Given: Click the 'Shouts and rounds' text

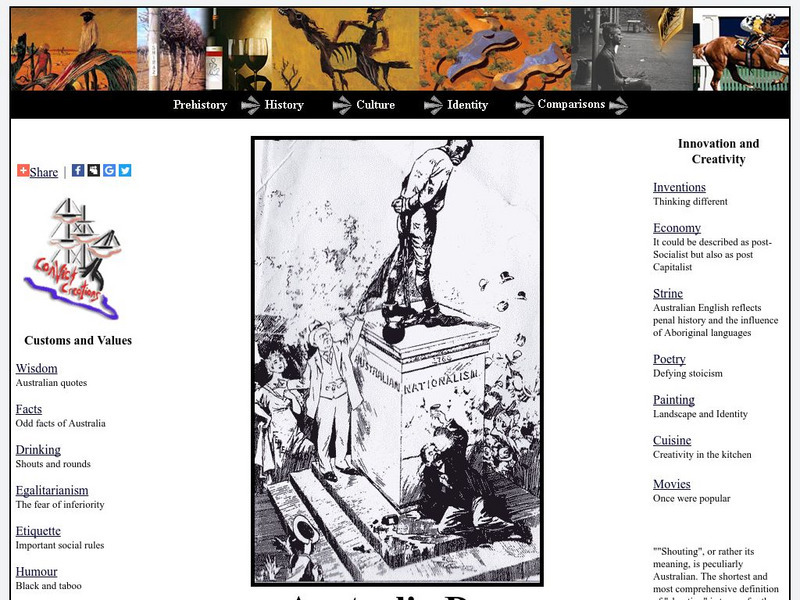Looking at the screenshot, I should 53,464.
